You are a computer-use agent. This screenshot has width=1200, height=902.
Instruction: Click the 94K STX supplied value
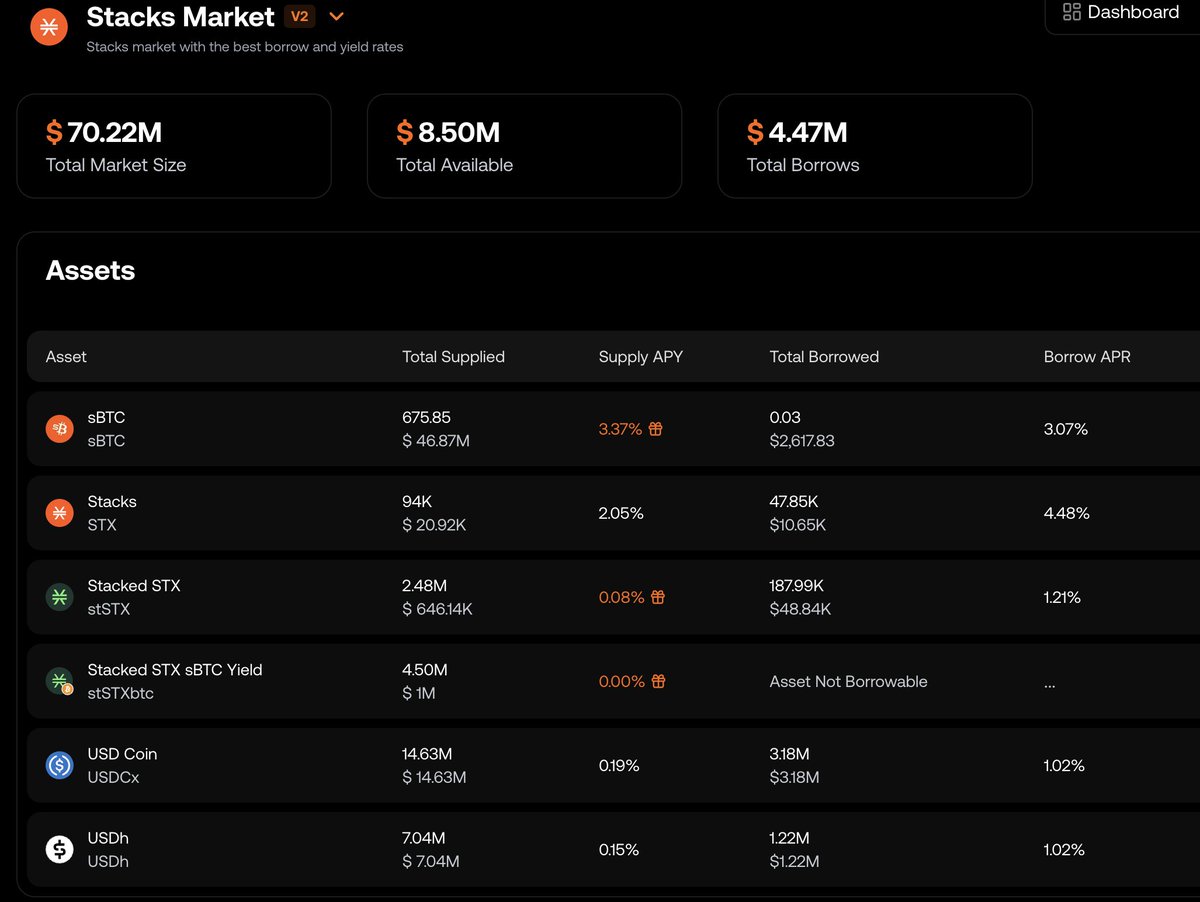click(x=417, y=502)
